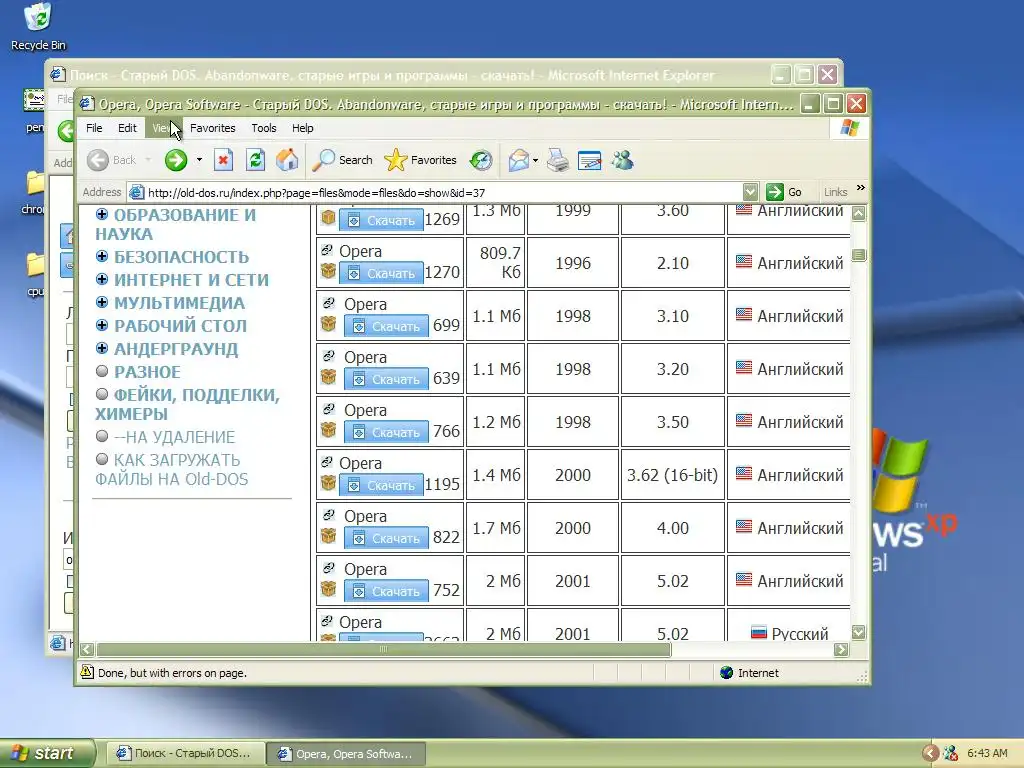This screenshot has height=768, width=1024.
Task: Click the History toolbar icon
Action: [481, 160]
